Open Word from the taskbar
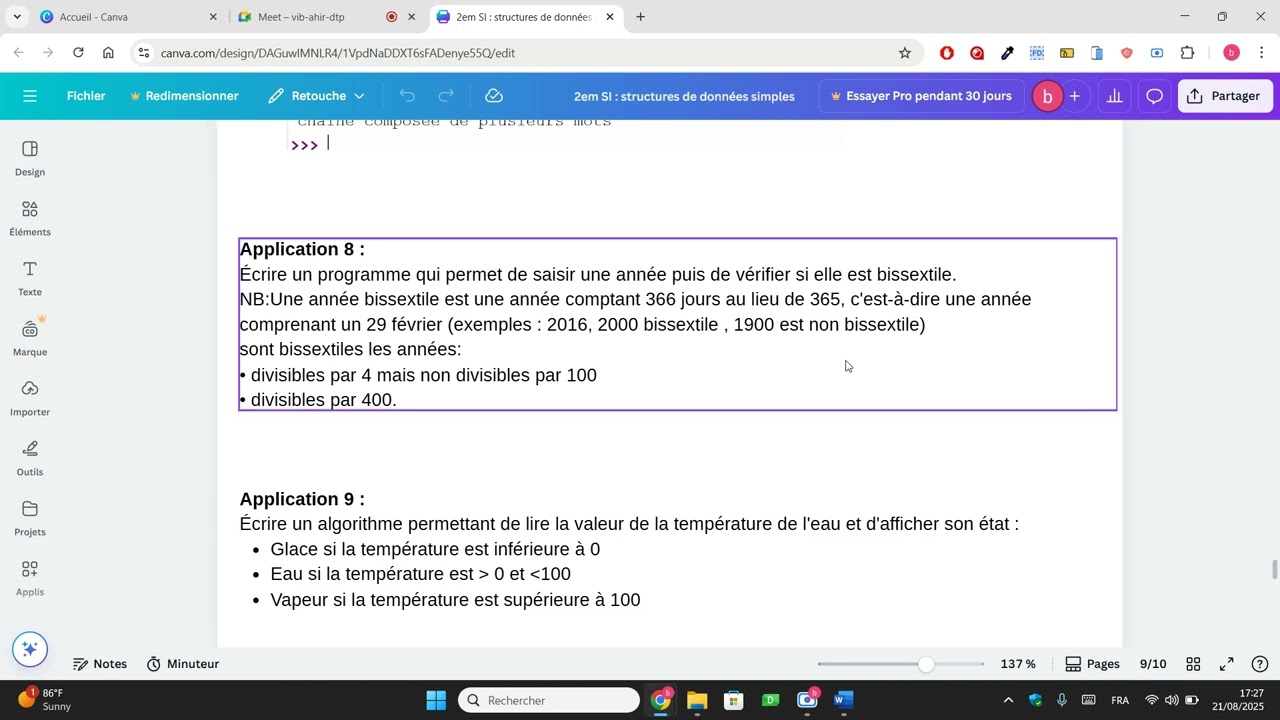1280x720 pixels. (843, 700)
